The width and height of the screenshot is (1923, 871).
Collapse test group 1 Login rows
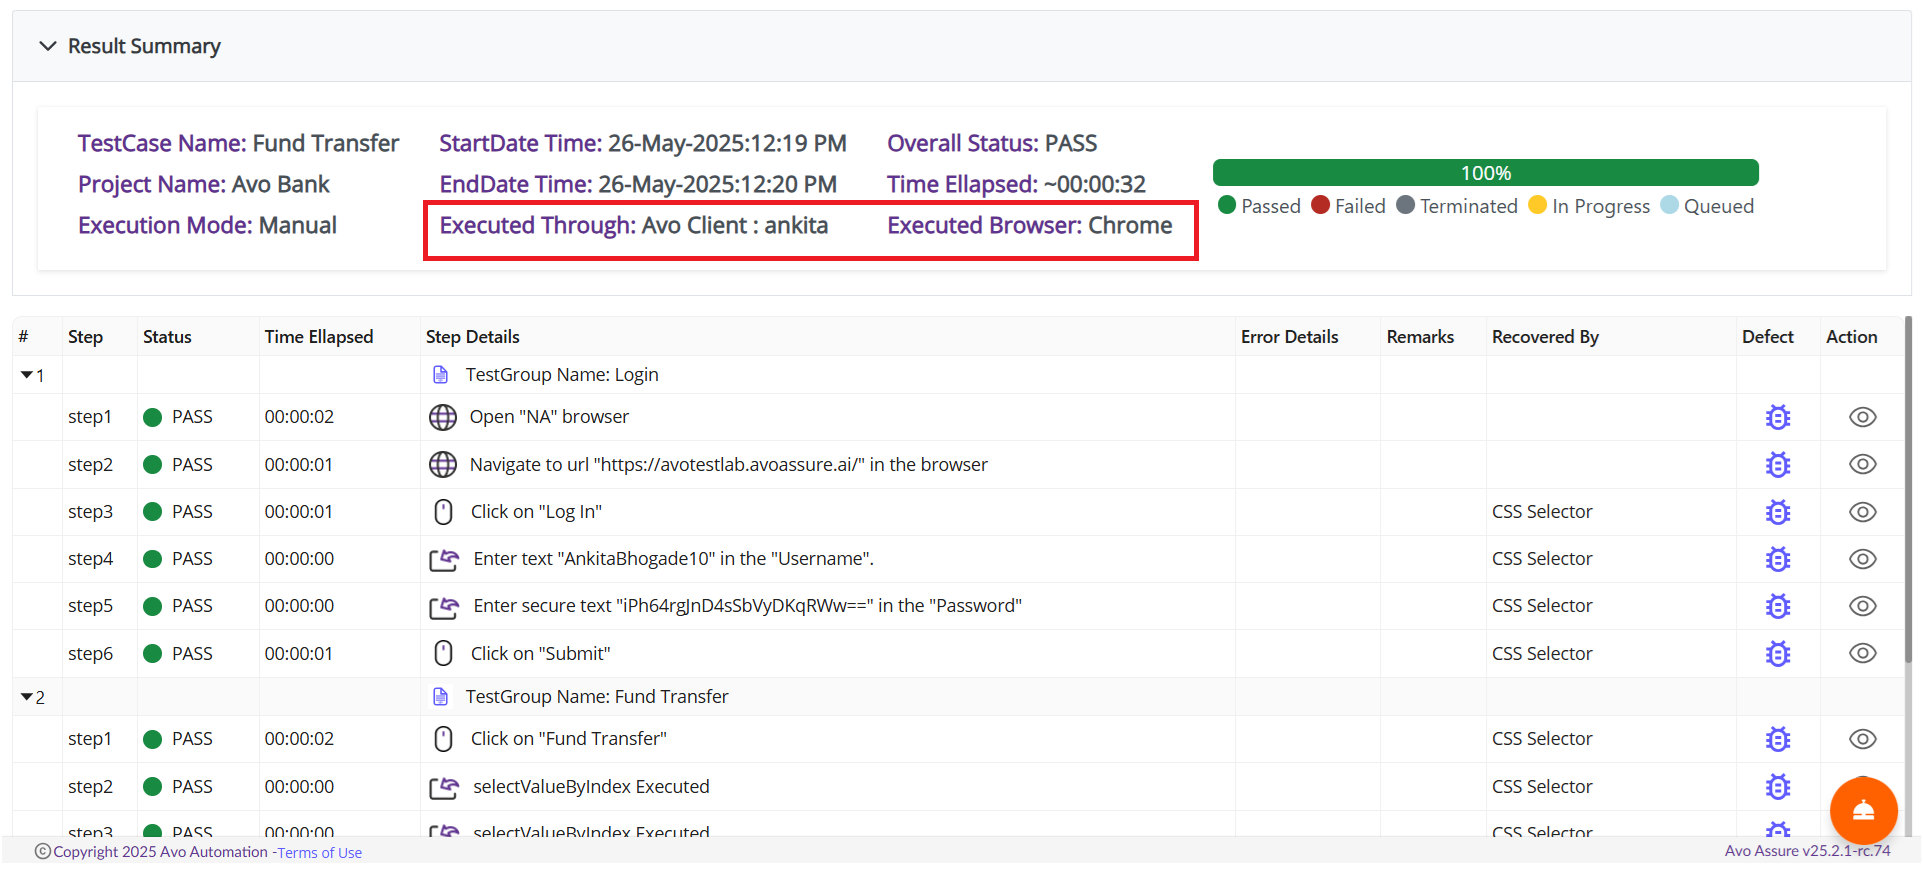tap(27, 375)
